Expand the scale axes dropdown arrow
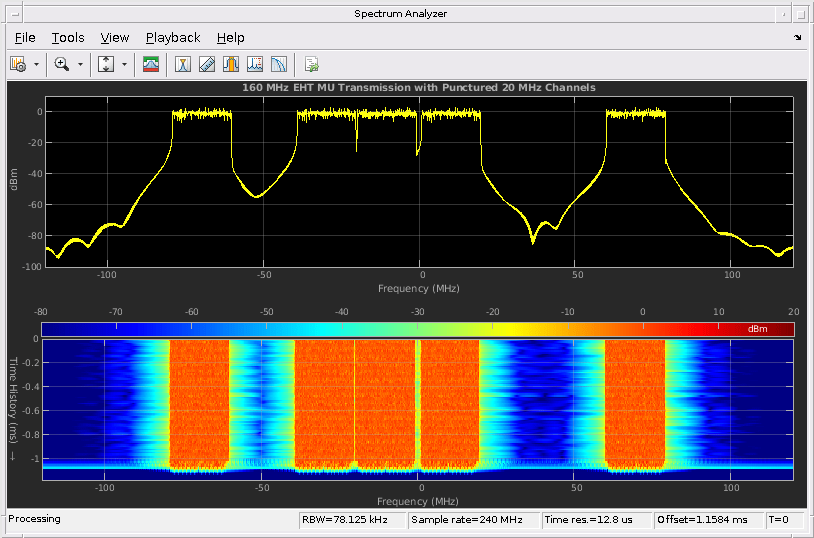The width and height of the screenshot is (814, 538). point(125,64)
